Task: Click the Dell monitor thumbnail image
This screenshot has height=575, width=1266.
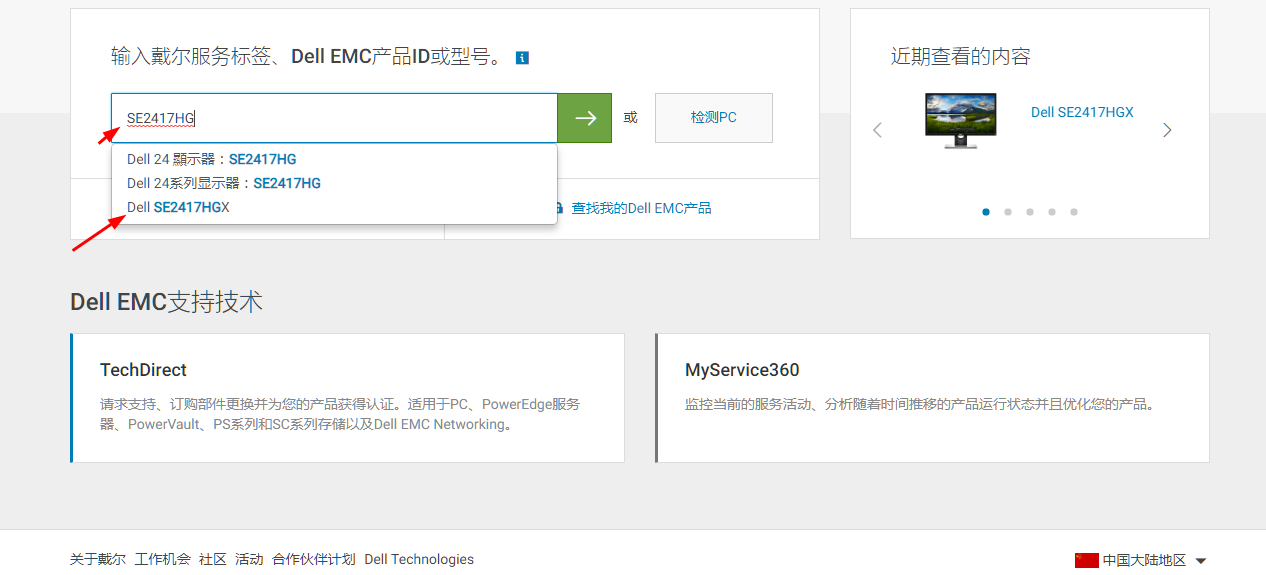Action: coord(961,121)
